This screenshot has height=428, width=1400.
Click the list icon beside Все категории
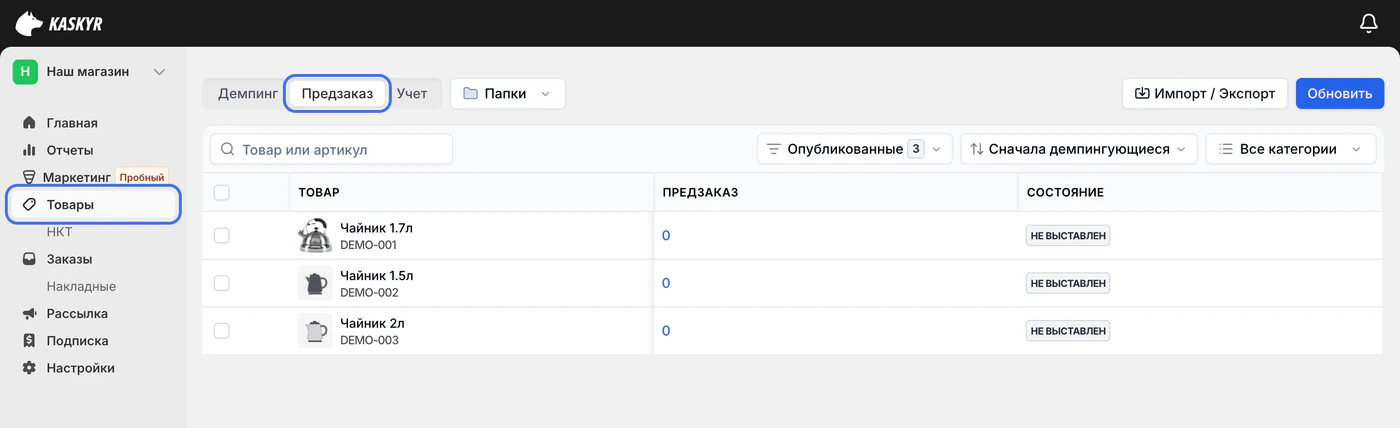click(1225, 149)
